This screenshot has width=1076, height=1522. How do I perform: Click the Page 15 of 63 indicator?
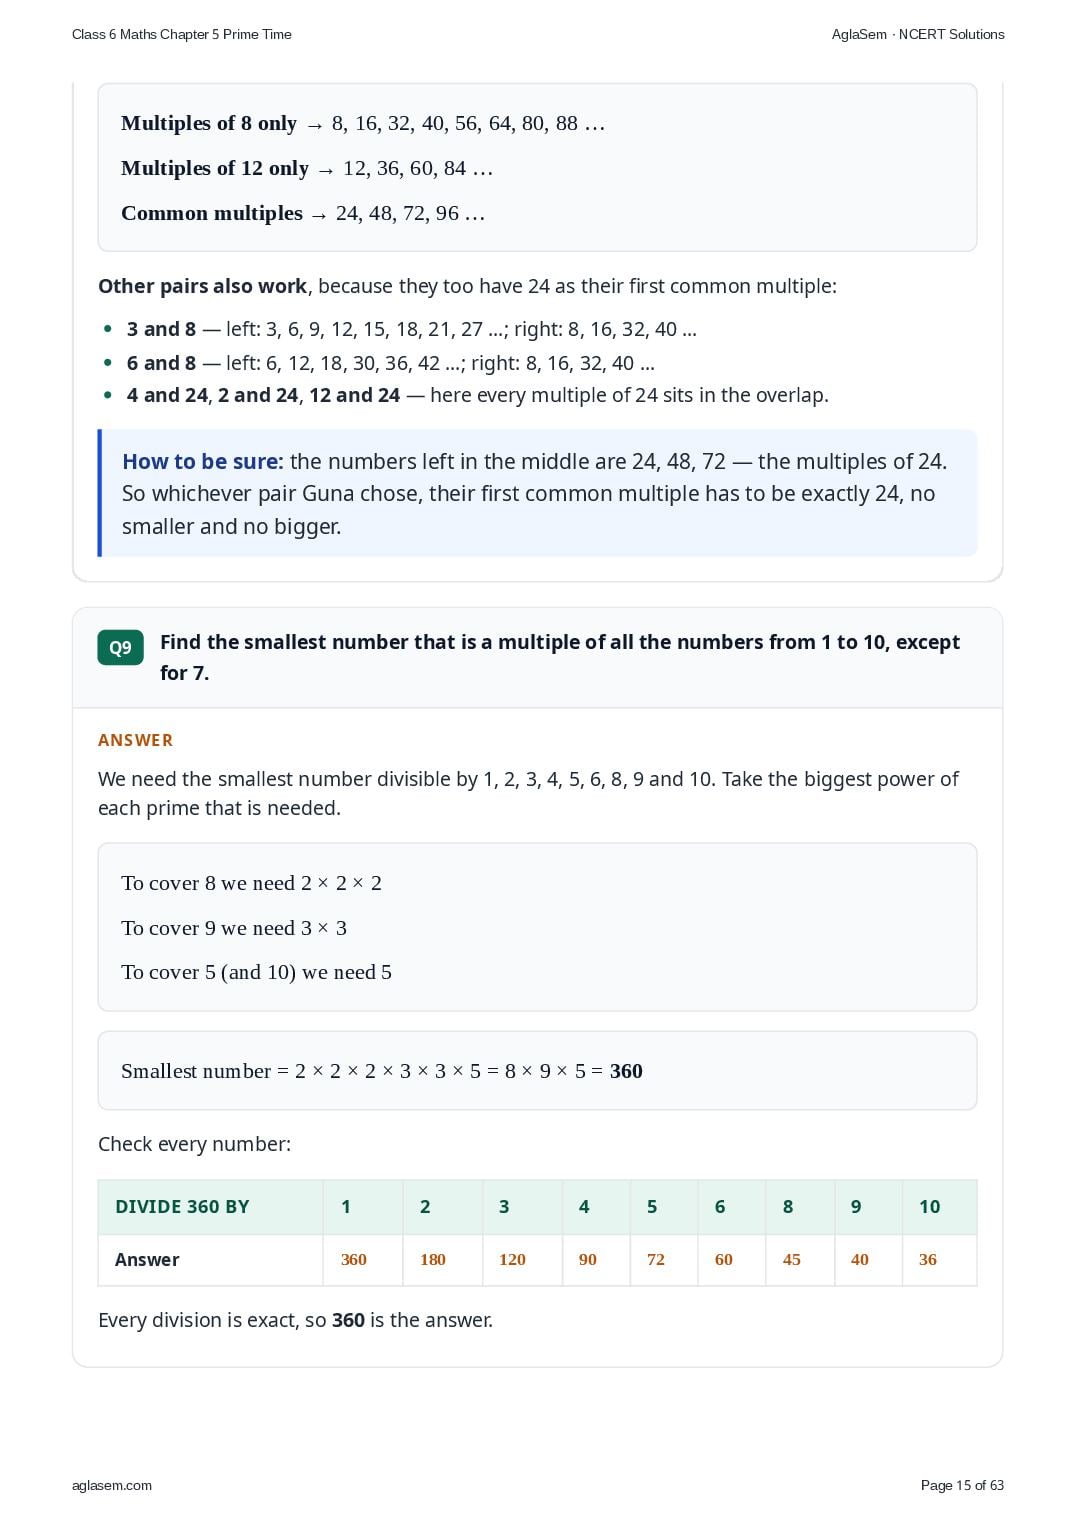click(x=962, y=1485)
